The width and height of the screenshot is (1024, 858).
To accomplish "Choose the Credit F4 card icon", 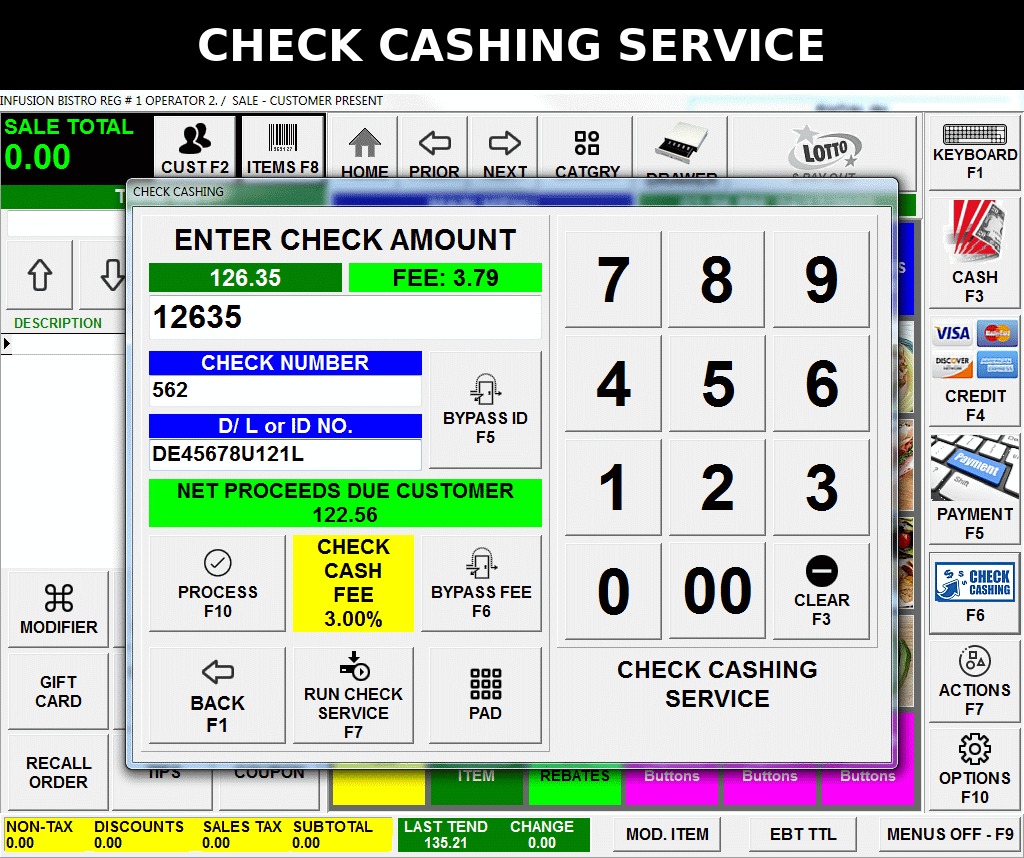I will click(974, 371).
